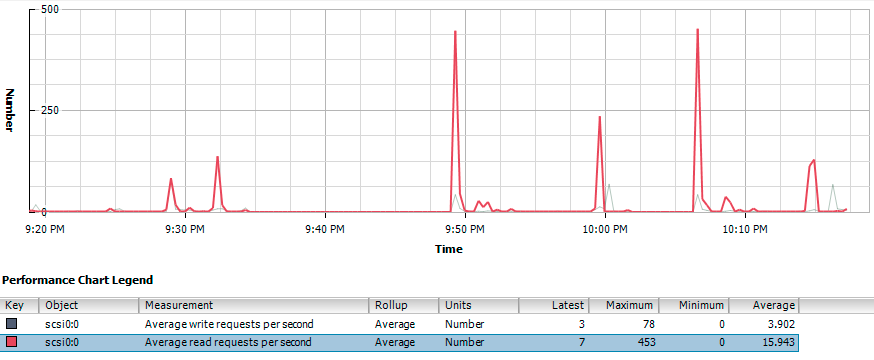The height and width of the screenshot is (360, 874).
Task: Select the Average write requests per second row
Action: coord(399,324)
